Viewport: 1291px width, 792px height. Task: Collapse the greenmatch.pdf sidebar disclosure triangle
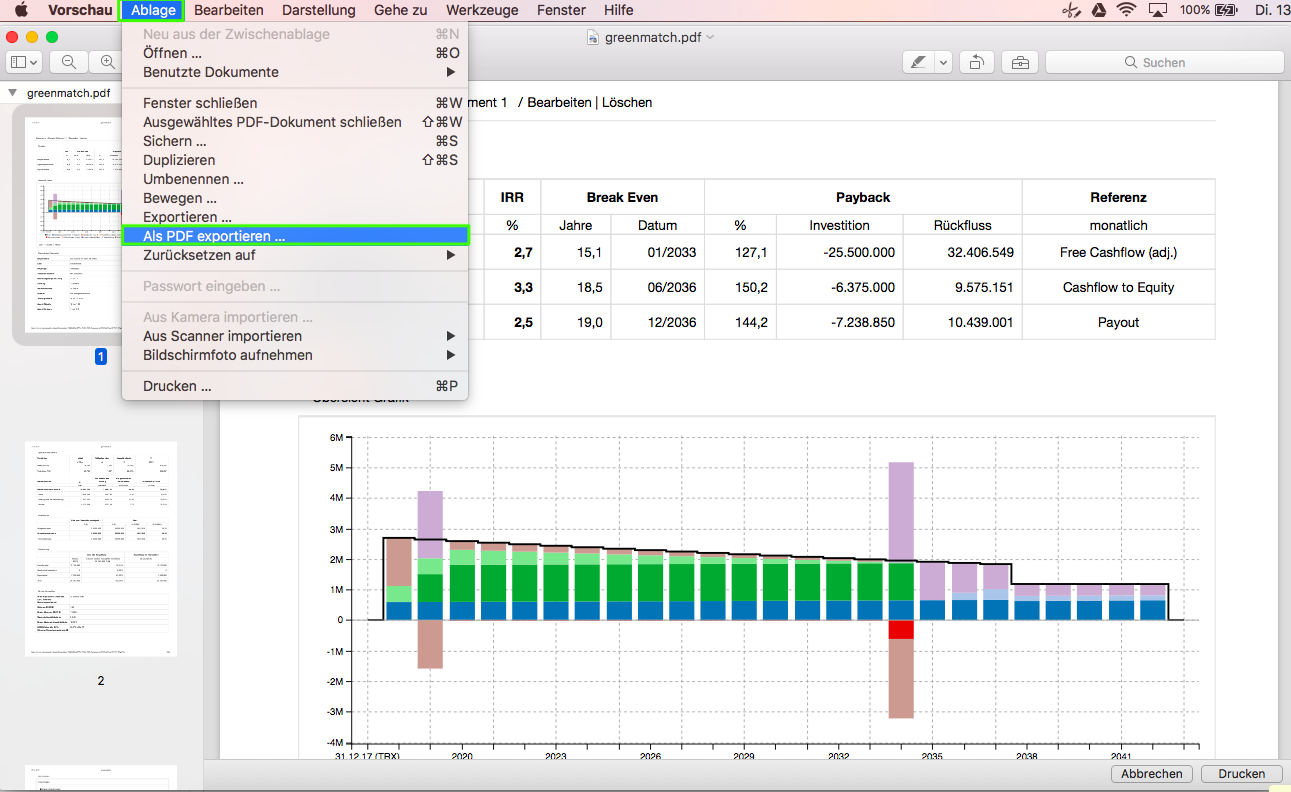[x=12, y=93]
